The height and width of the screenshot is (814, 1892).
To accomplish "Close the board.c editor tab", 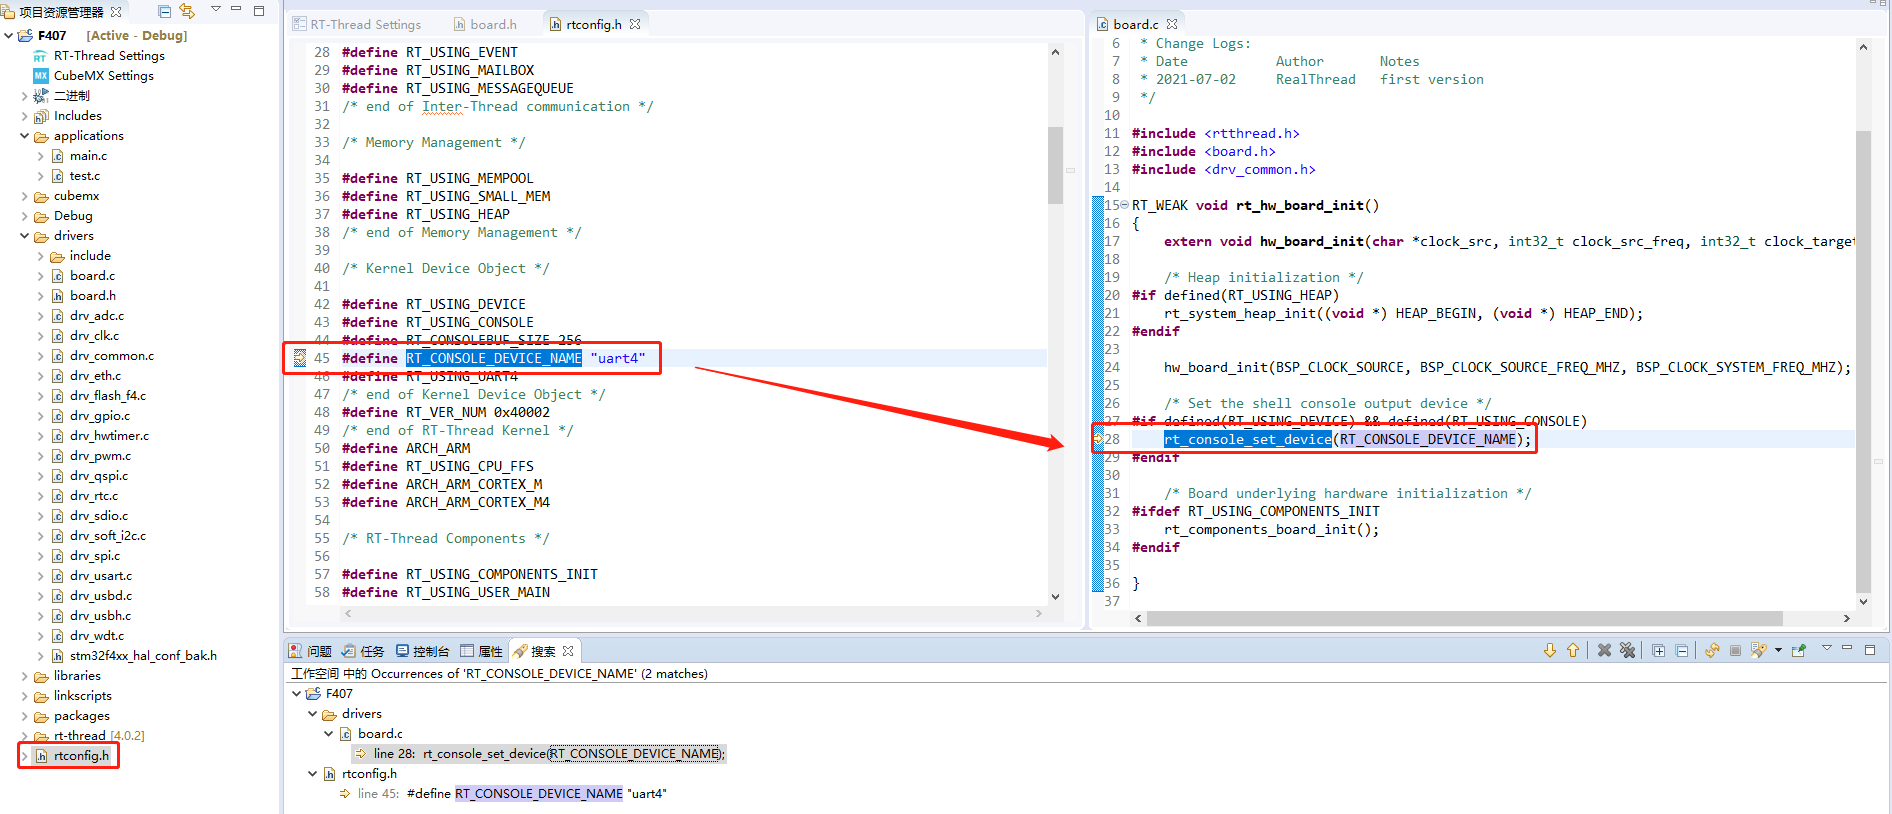I will (1172, 24).
